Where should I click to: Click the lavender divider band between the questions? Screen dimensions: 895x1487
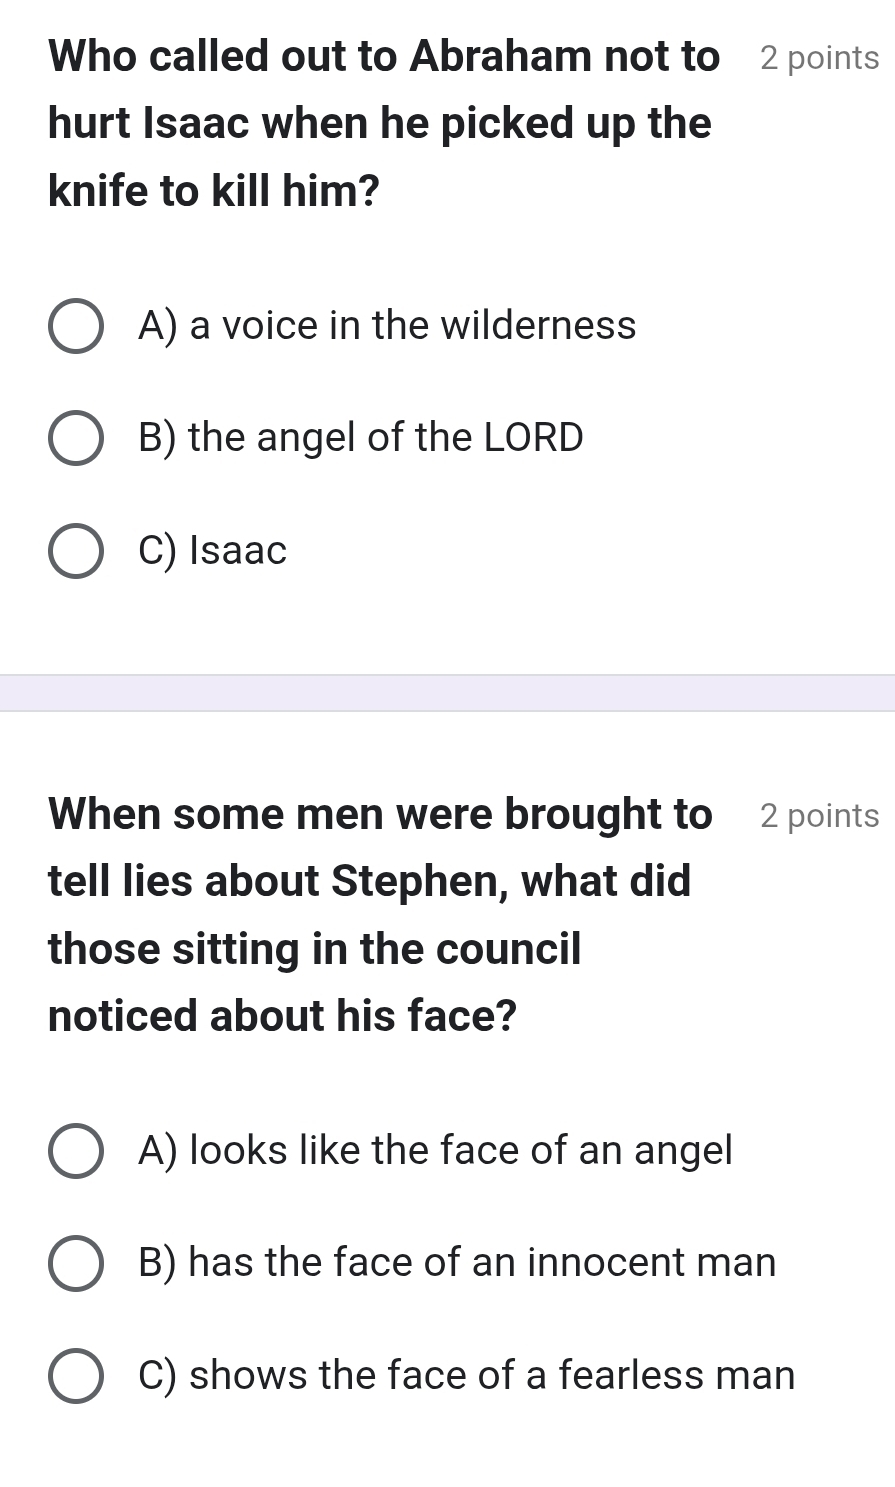tap(447, 693)
